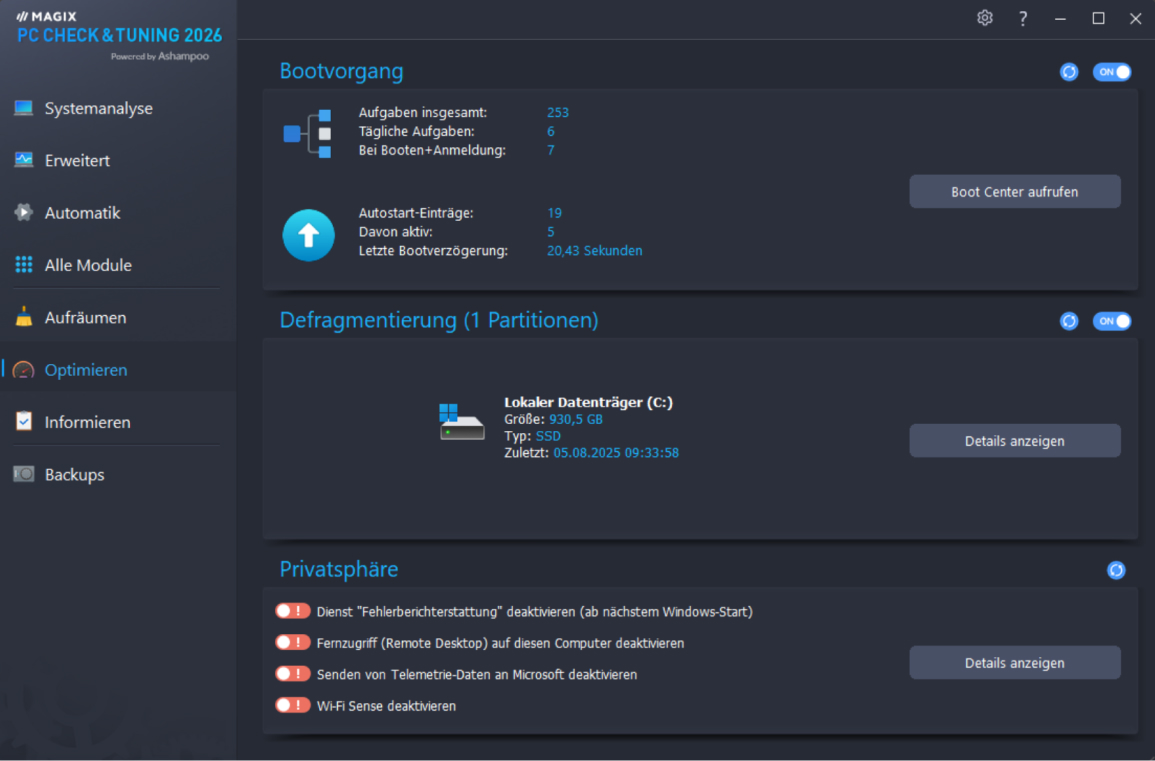Click Boot Center aufrufen button
Image resolution: width=1155 pixels, height=761 pixels.
[x=1014, y=192]
